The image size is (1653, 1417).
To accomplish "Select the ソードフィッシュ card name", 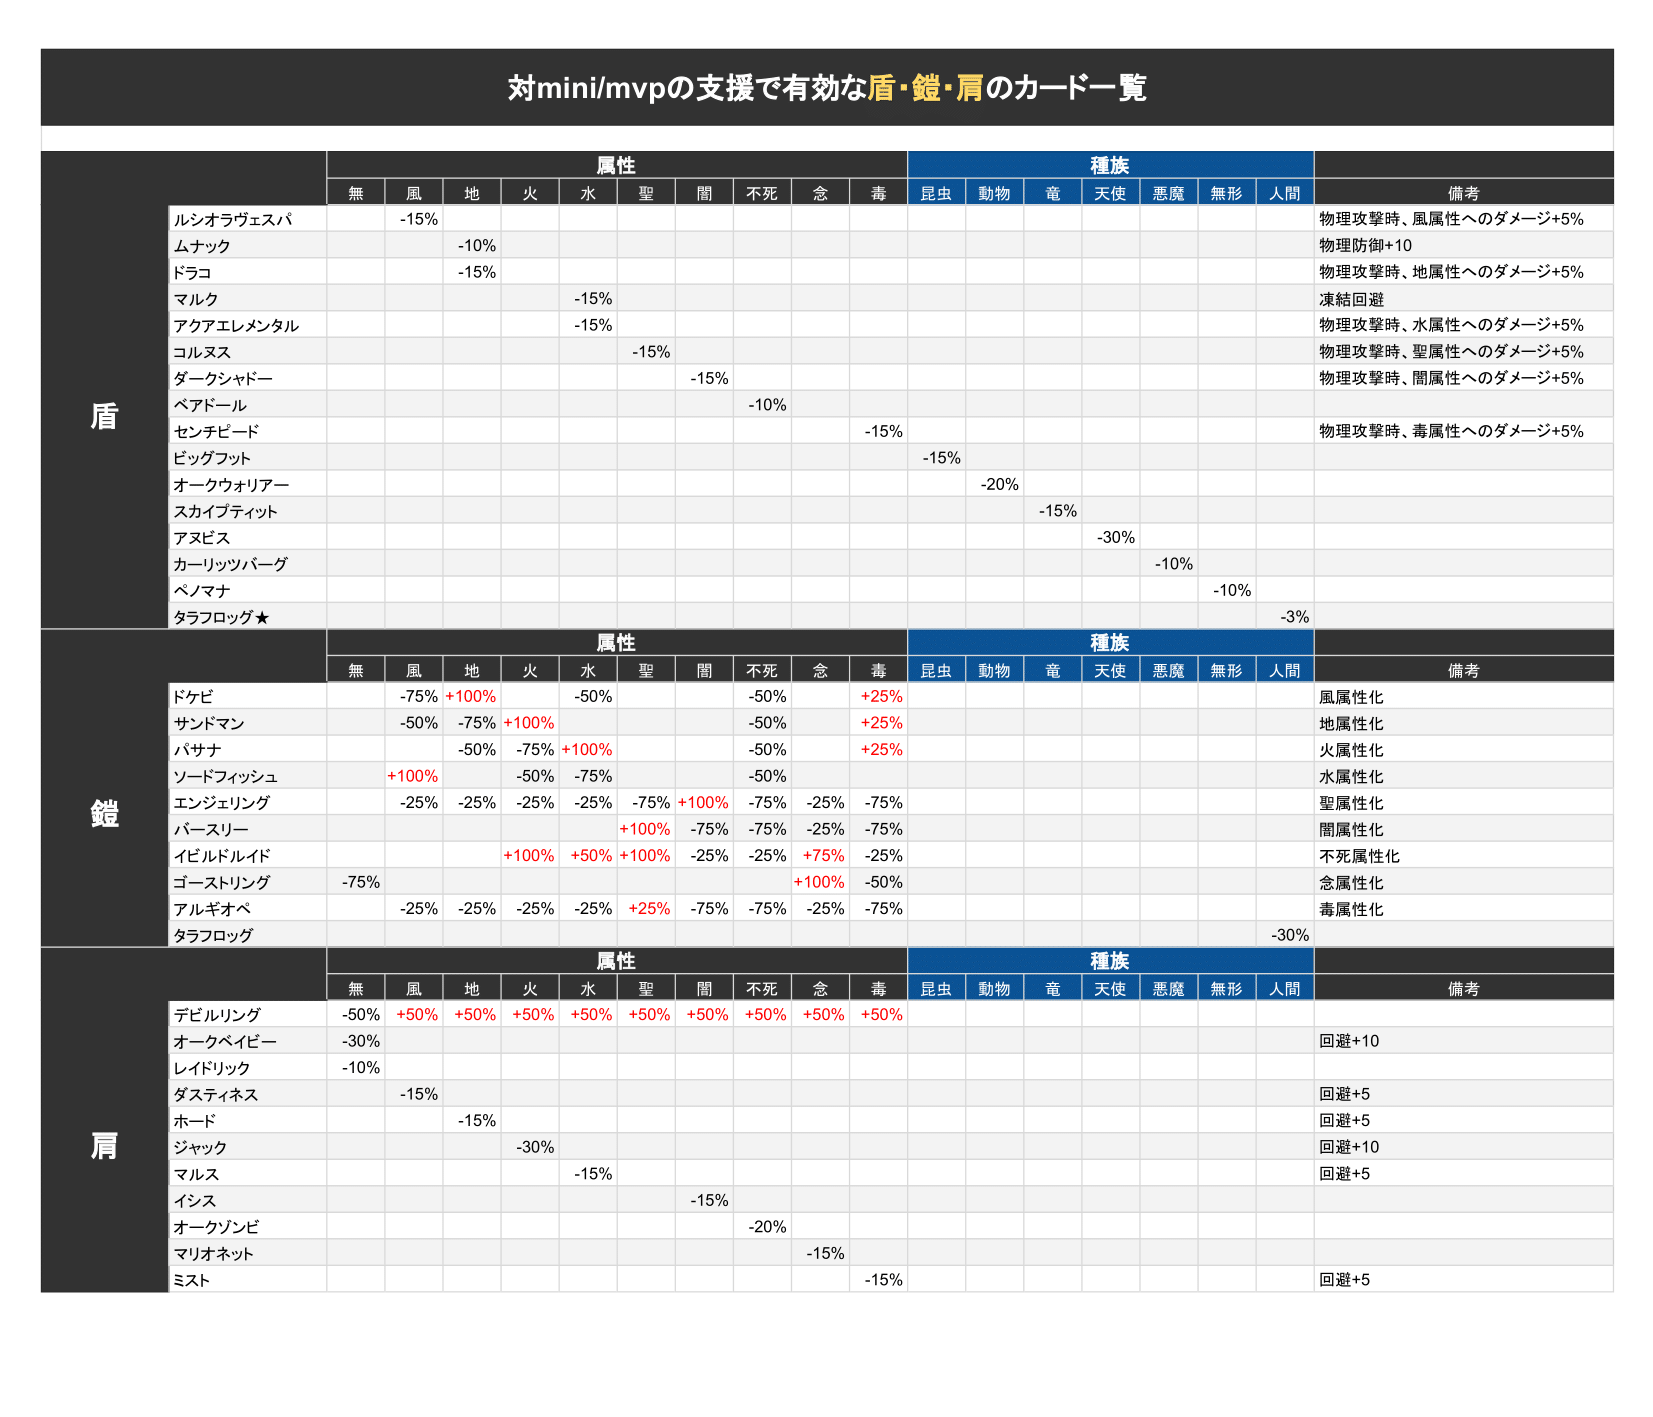I will click(x=225, y=776).
